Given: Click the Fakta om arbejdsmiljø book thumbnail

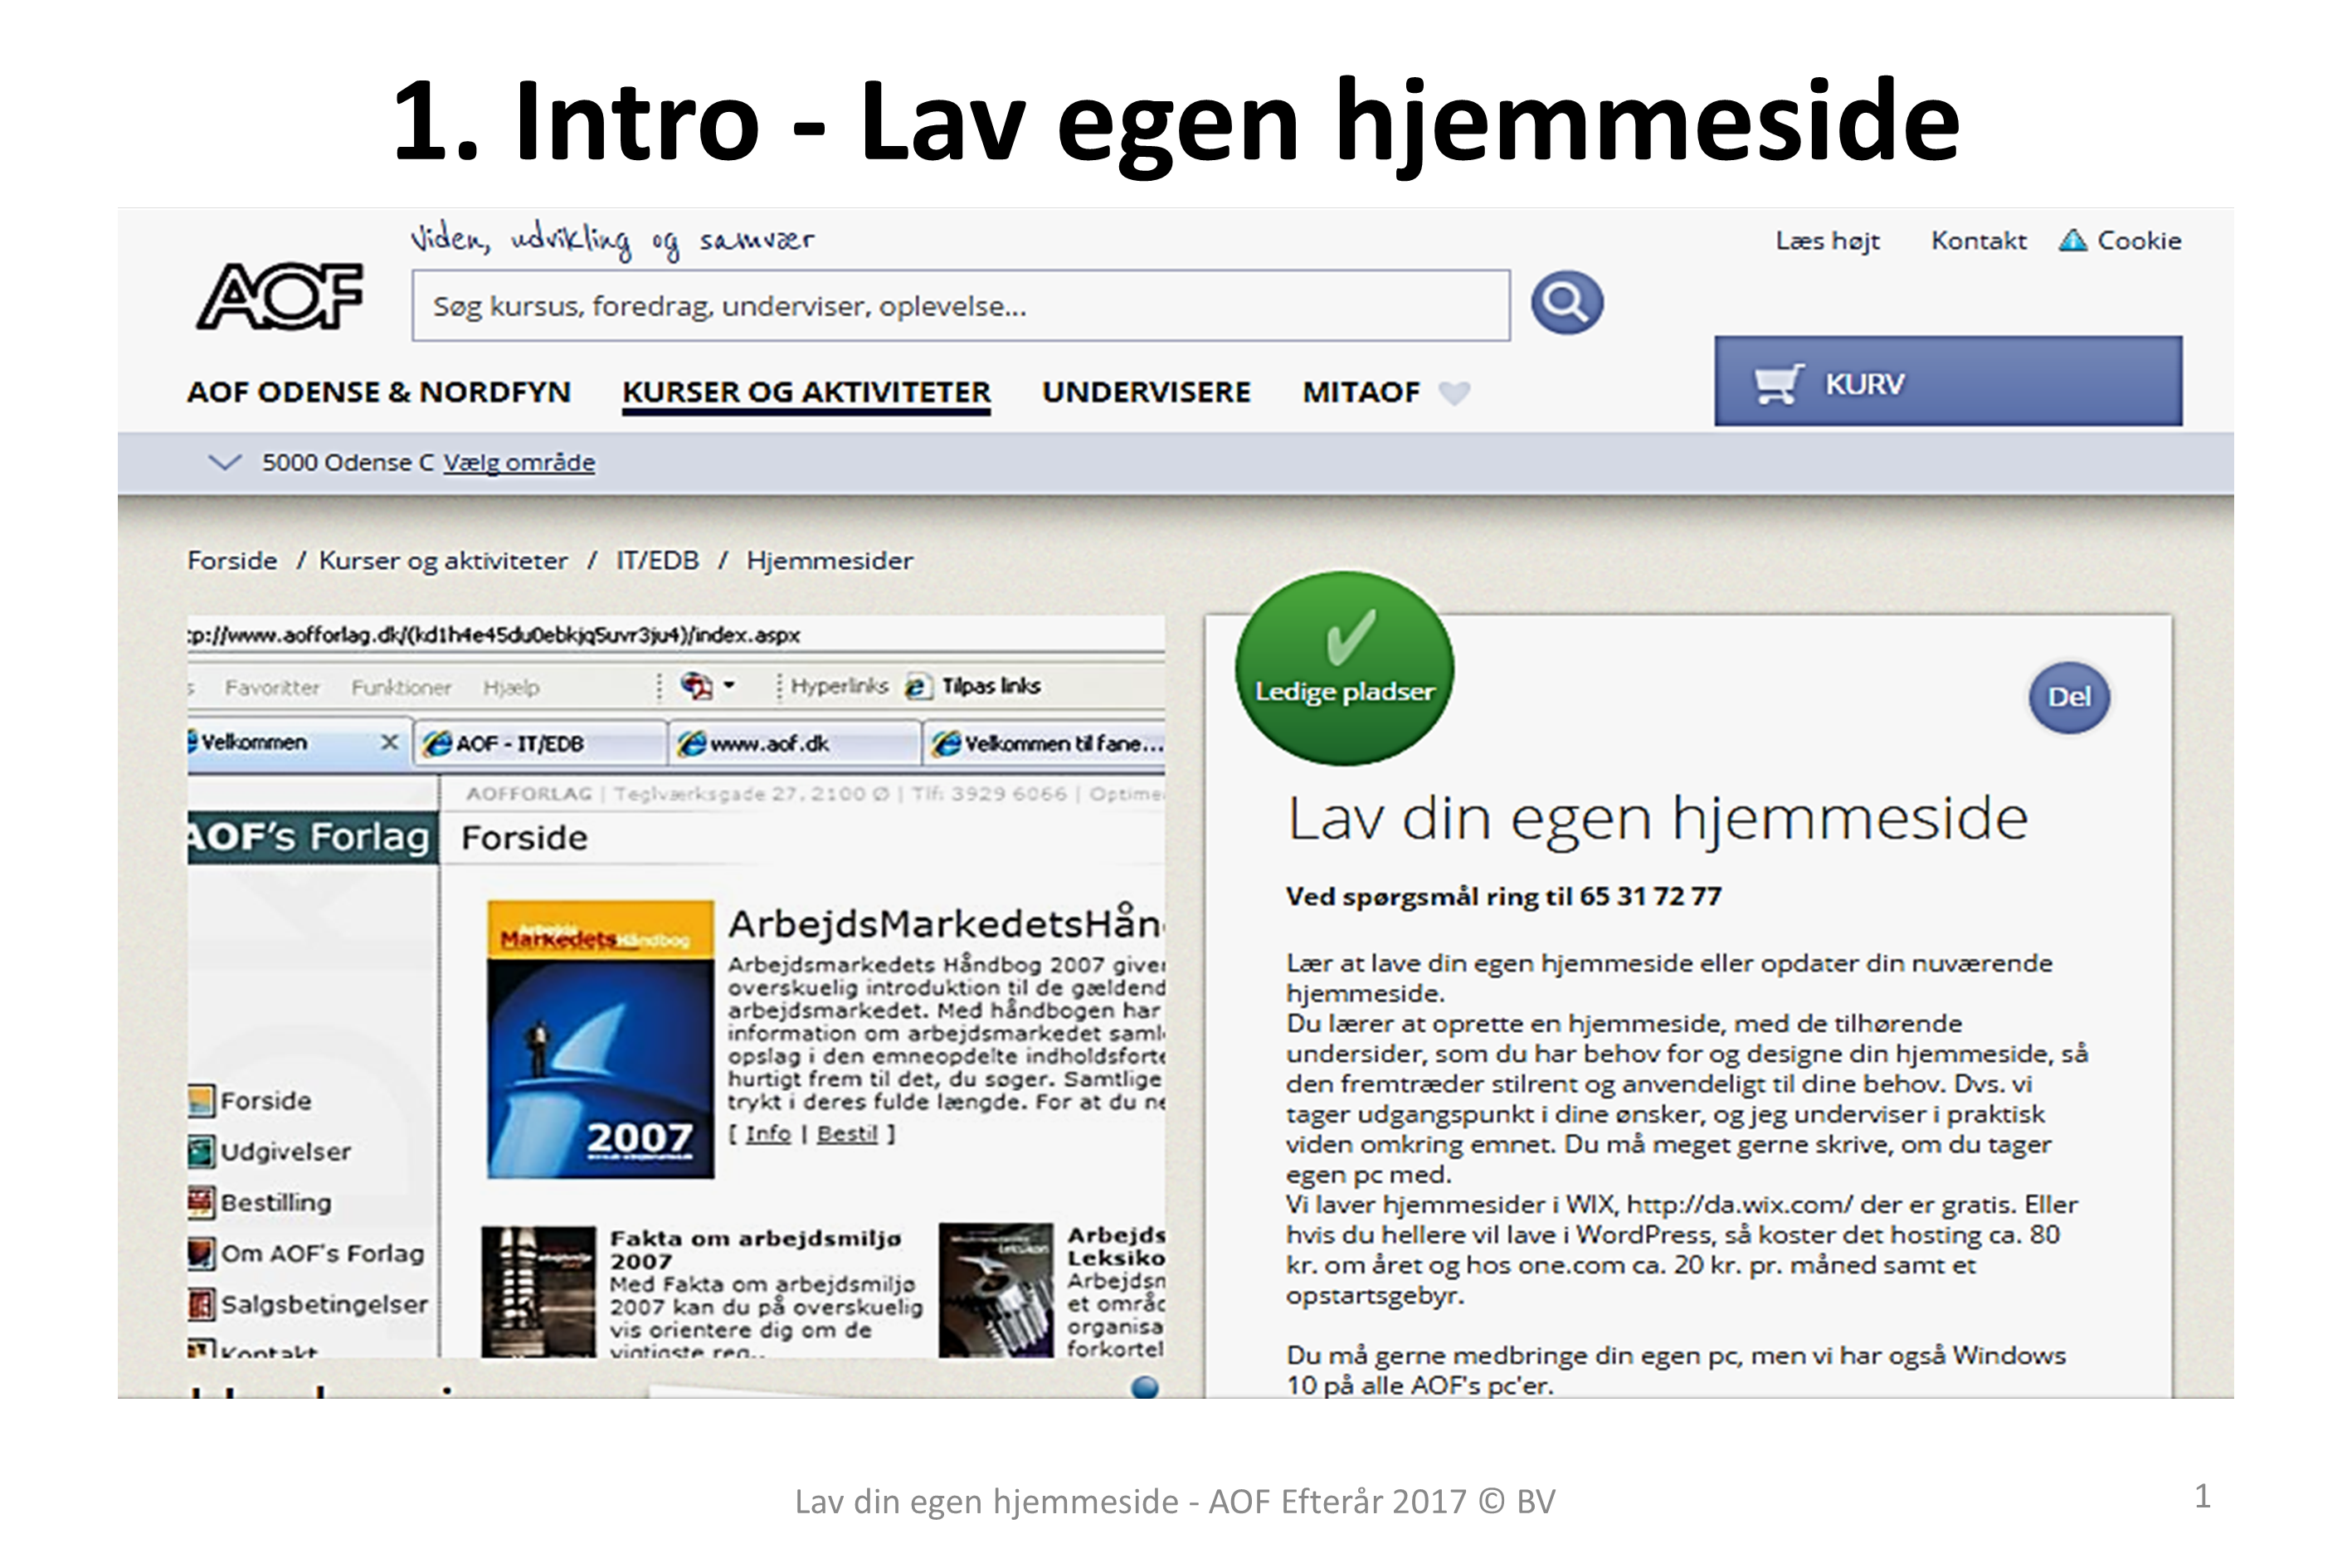Looking at the screenshot, I should [538, 1291].
